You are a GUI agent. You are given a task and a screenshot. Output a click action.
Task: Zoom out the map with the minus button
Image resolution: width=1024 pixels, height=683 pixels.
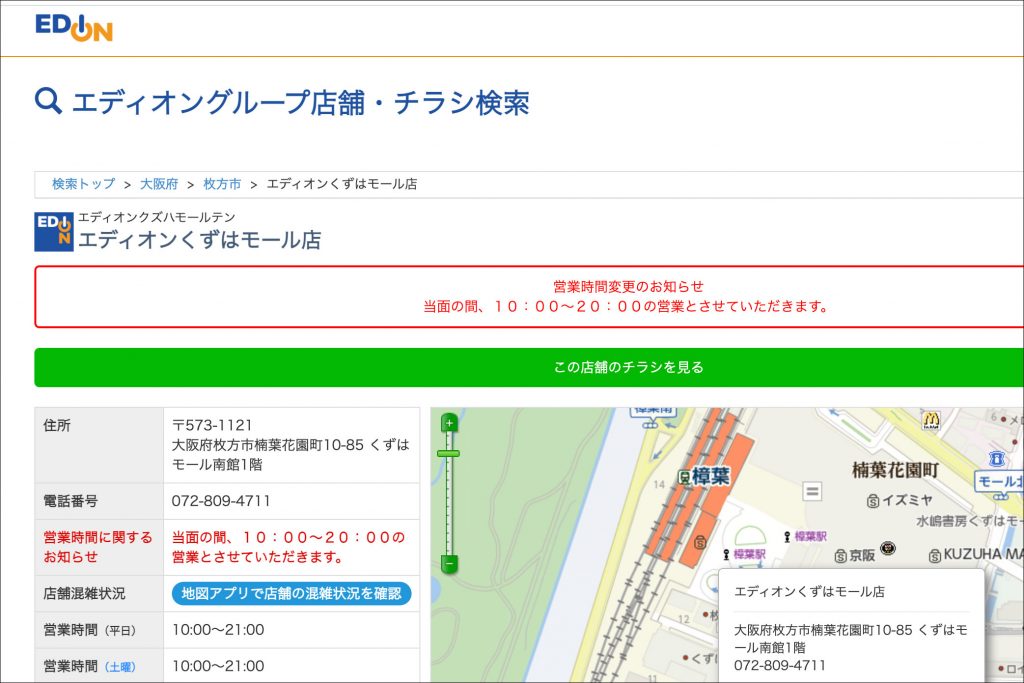pos(449,564)
